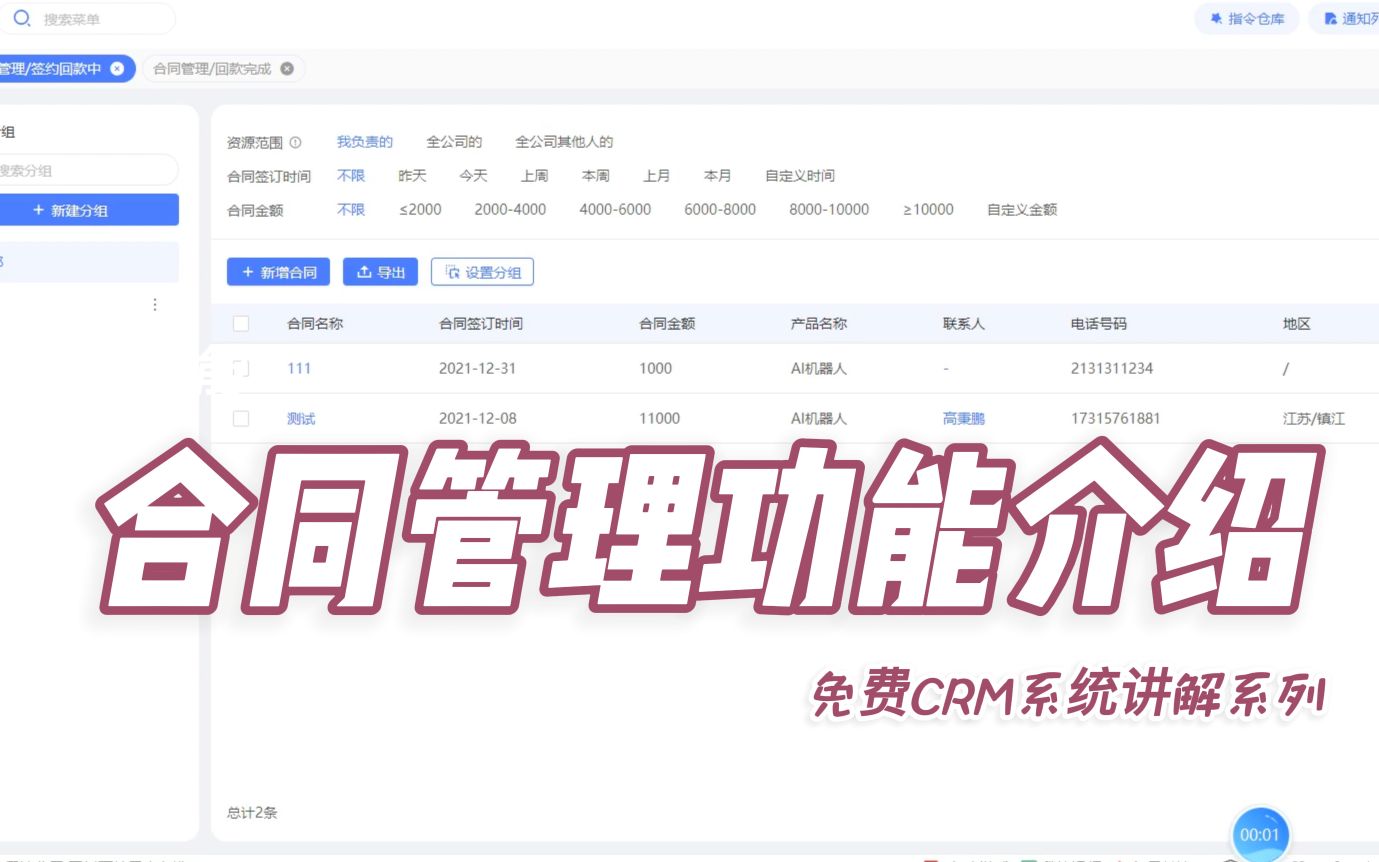Click the 新增合同 button
1379x862 pixels.
point(278,272)
